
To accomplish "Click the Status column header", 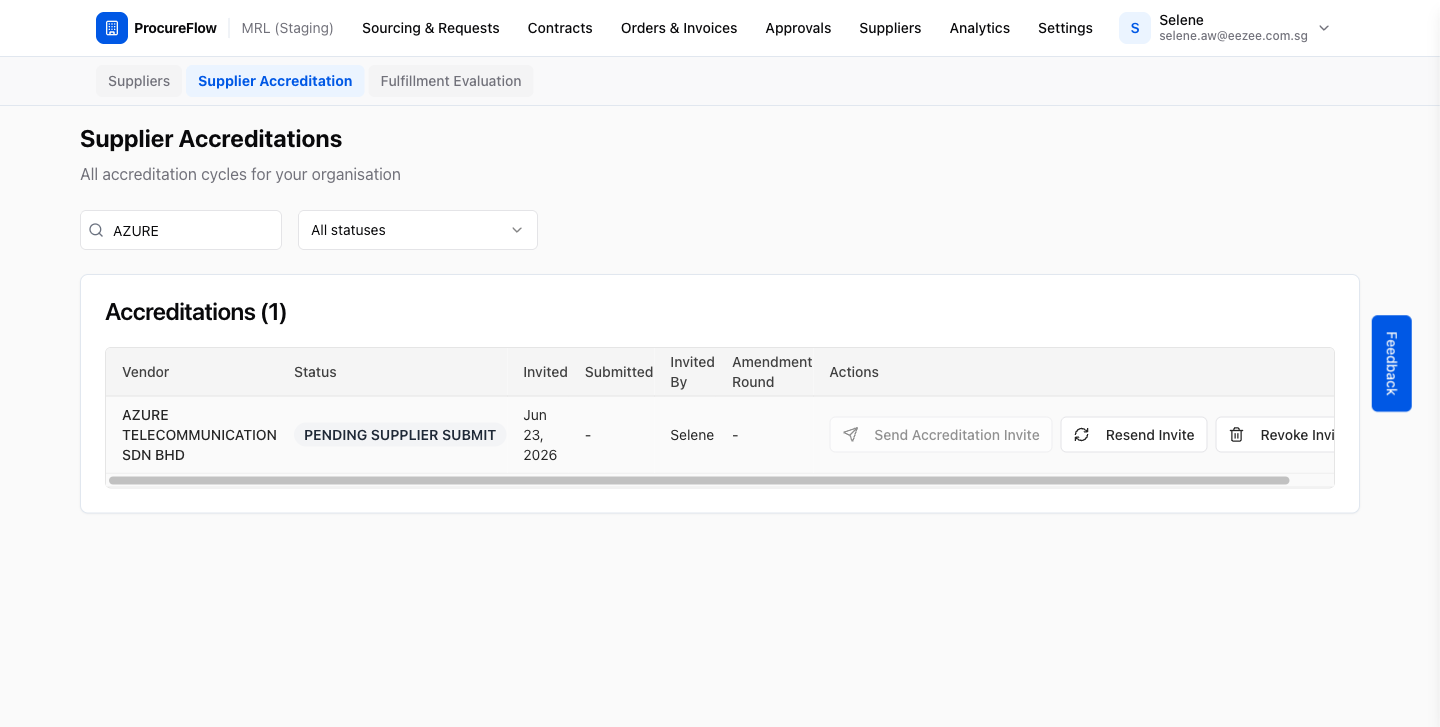I will [x=315, y=372].
